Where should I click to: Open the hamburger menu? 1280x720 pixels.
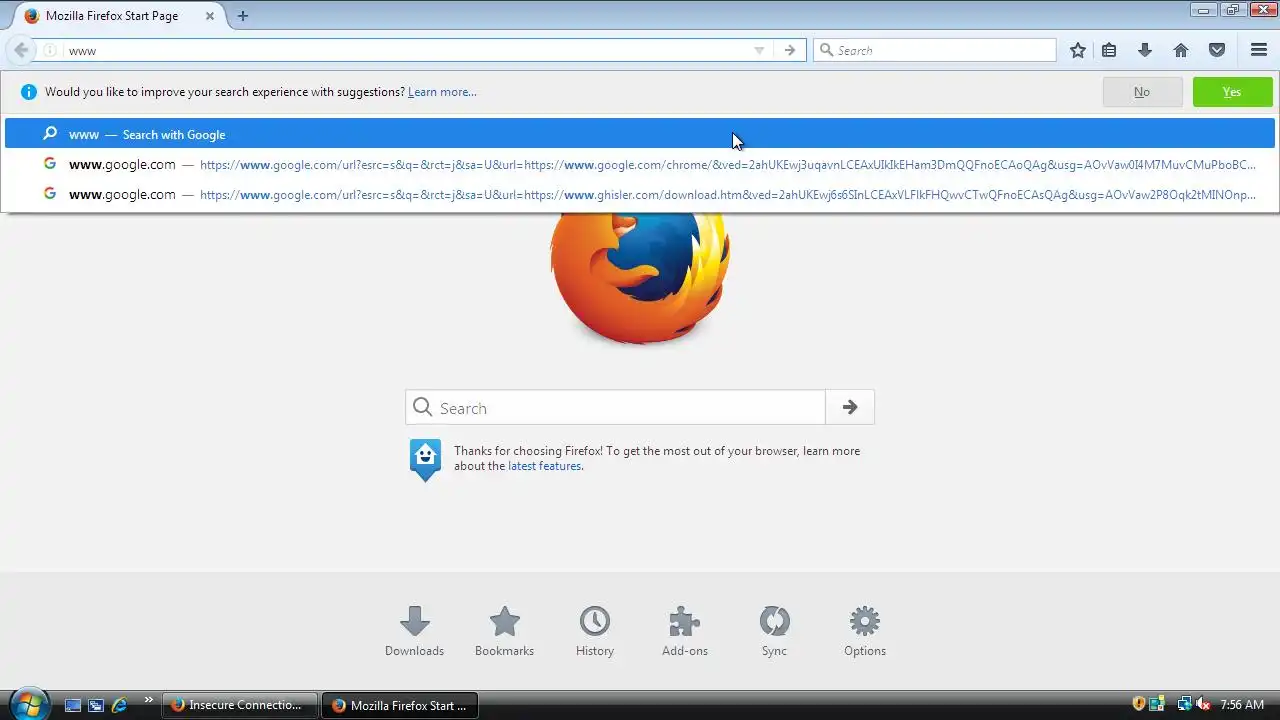[1259, 50]
